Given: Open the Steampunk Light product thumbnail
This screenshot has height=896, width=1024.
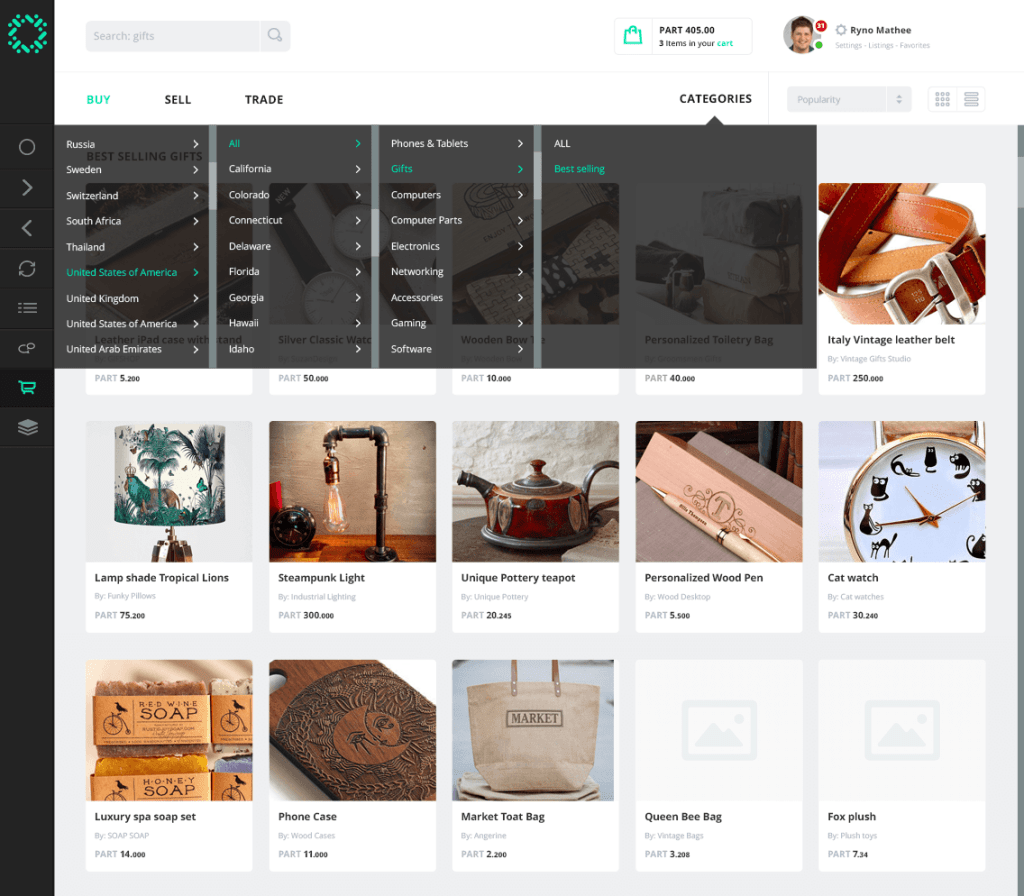Looking at the screenshot, I should click(352, 491).
